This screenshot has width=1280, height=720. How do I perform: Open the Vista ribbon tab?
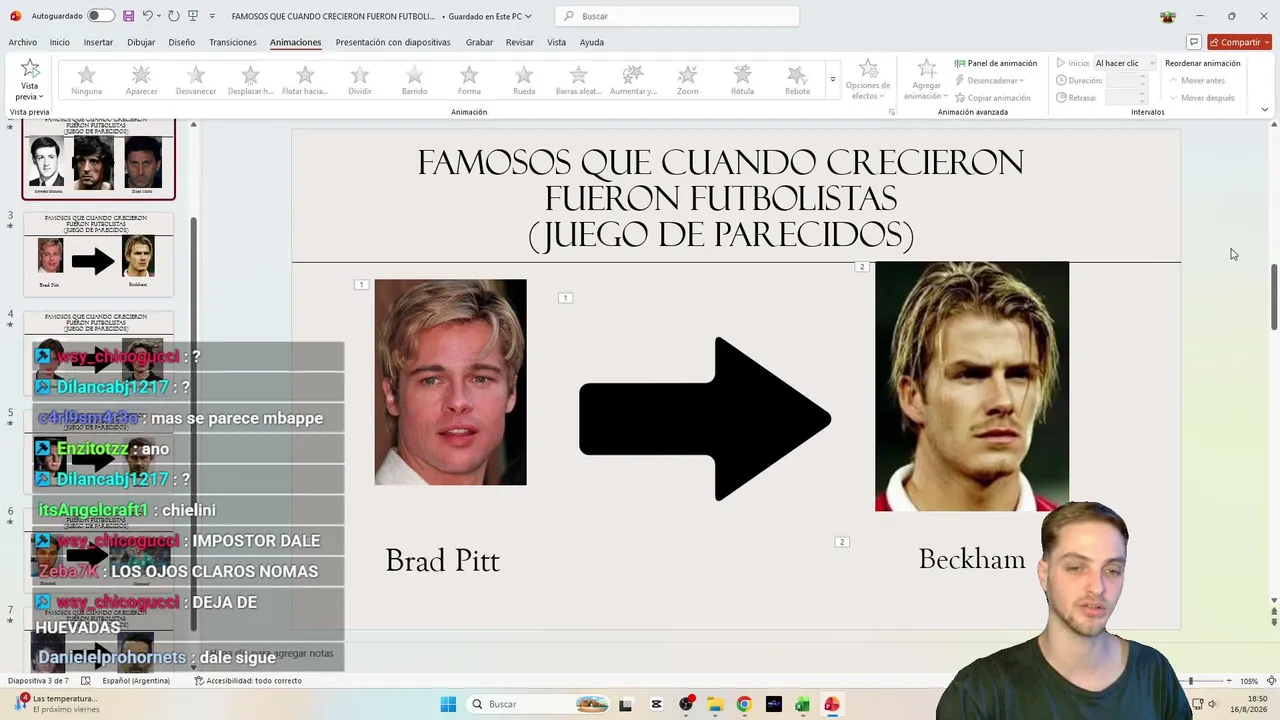[x=556, y=42]
